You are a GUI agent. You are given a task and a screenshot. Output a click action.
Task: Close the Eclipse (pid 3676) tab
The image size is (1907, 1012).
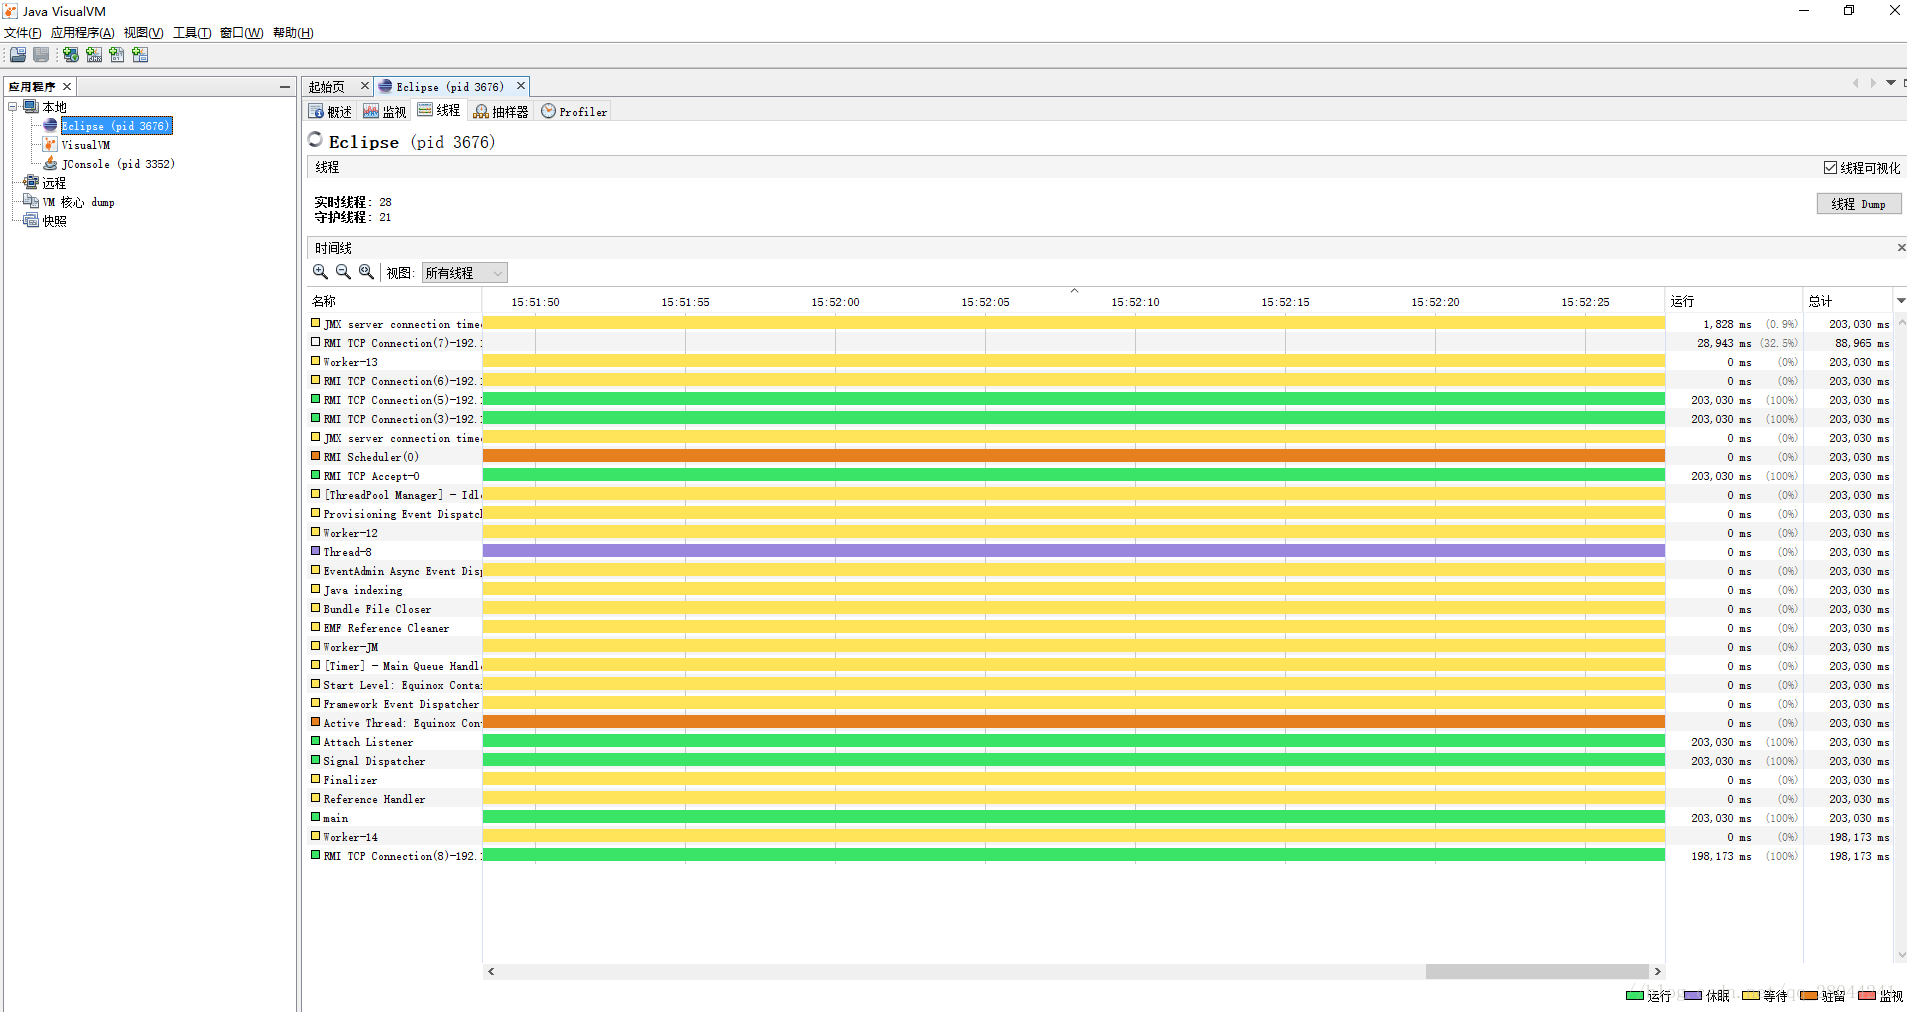point(521,86)
